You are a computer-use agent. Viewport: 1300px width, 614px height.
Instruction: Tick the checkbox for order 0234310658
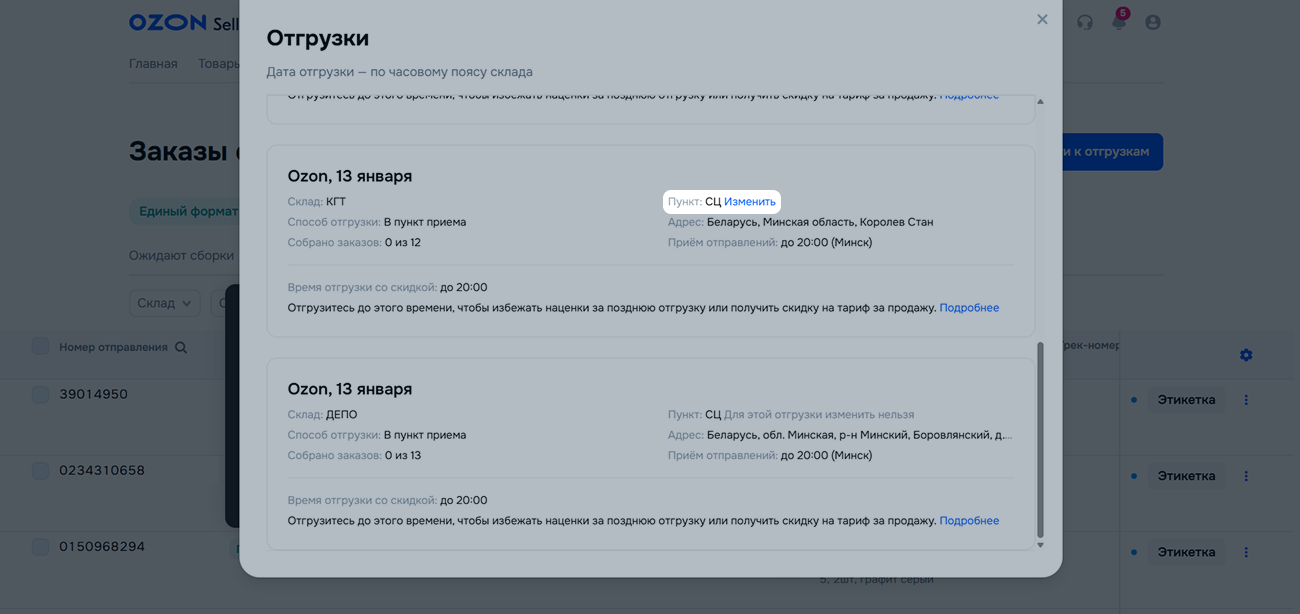point(40,470)
